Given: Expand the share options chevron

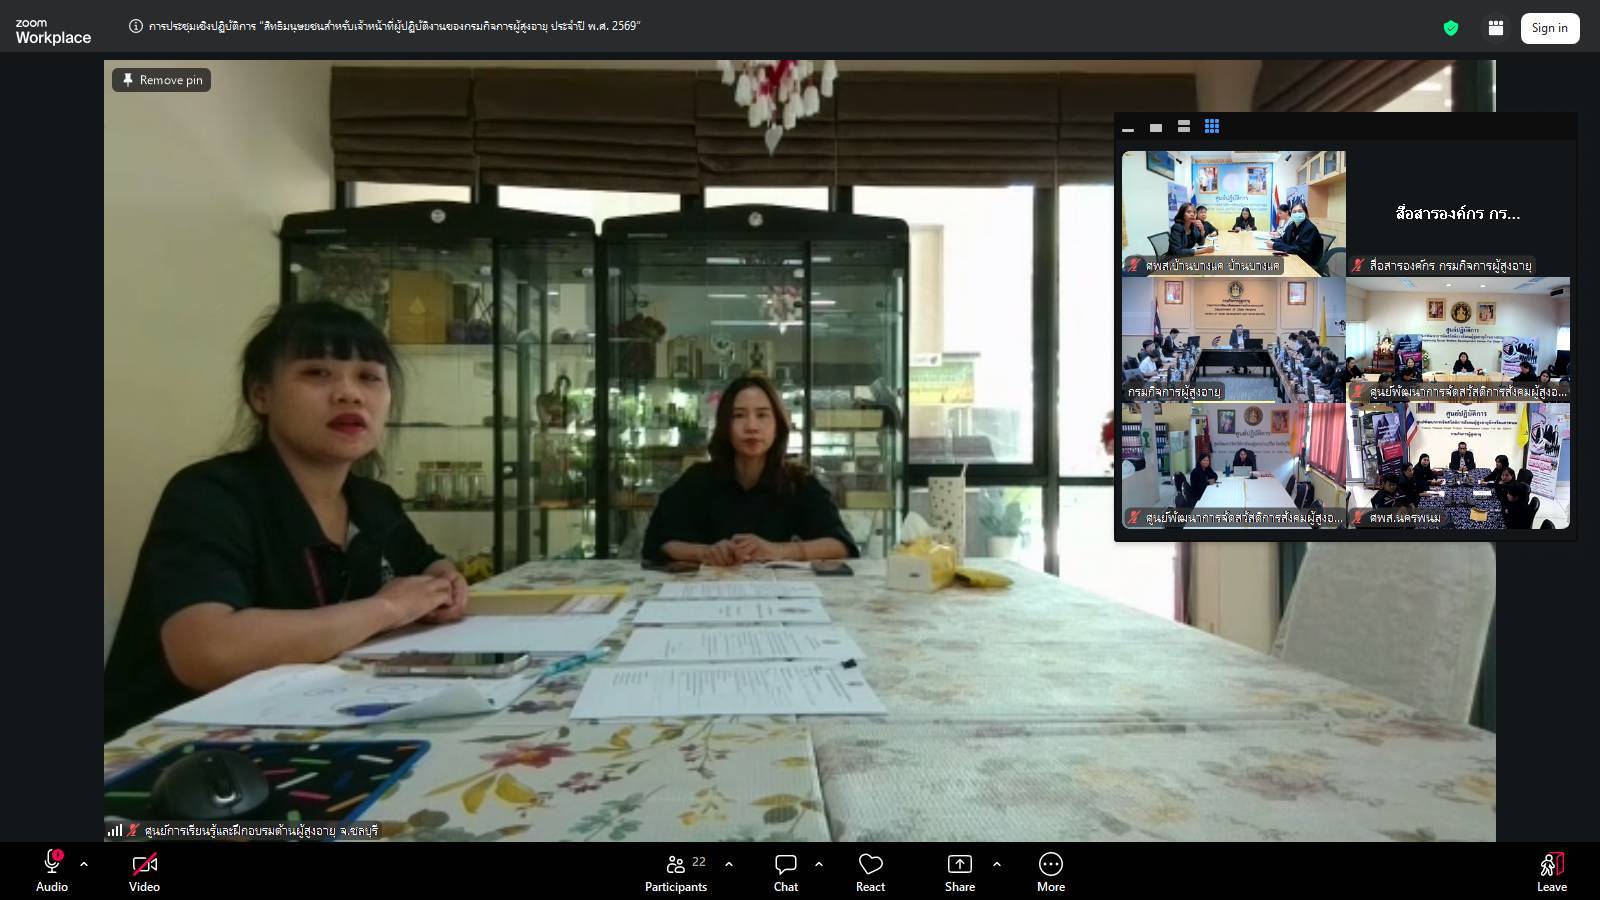Looking at the screenshot, I should pyautogui.click(x=997, y=864).
